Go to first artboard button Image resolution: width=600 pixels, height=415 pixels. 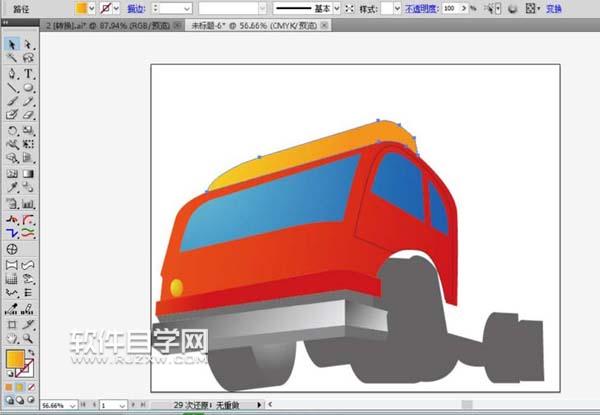coord(83,405)
